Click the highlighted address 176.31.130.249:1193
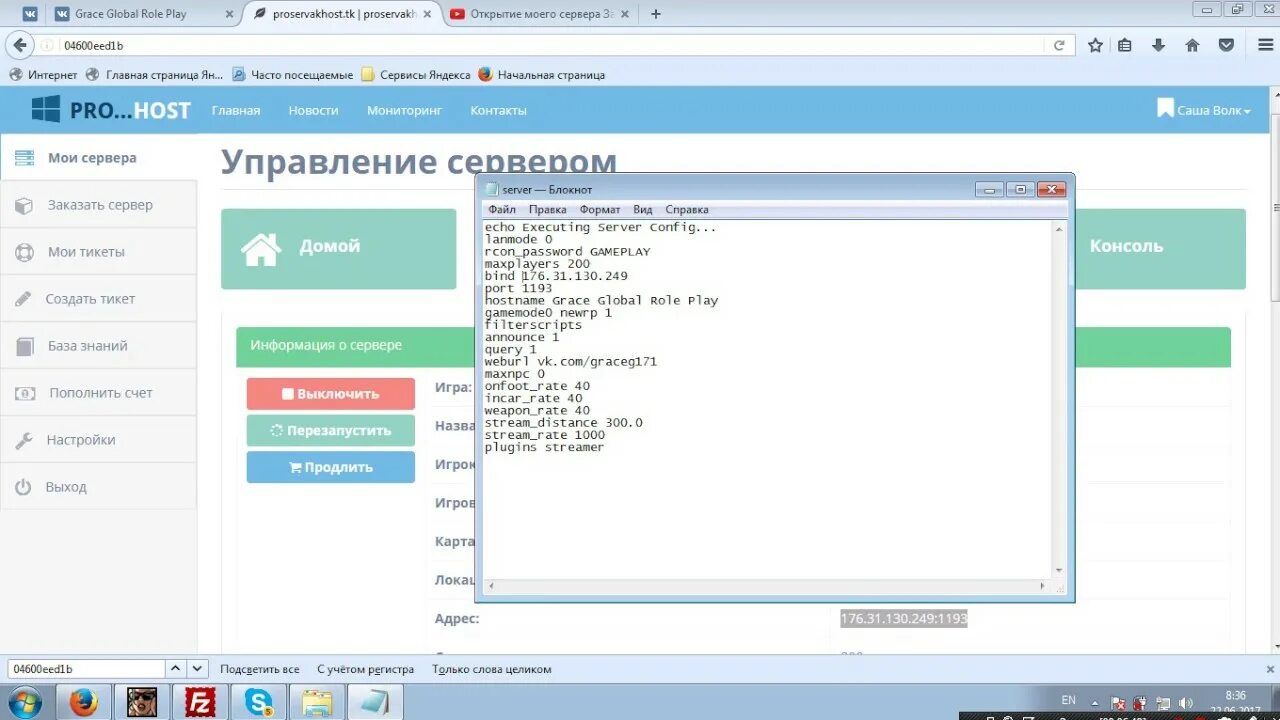The height and width of the screenshot is (720, 1280). [x=904, y=619]
